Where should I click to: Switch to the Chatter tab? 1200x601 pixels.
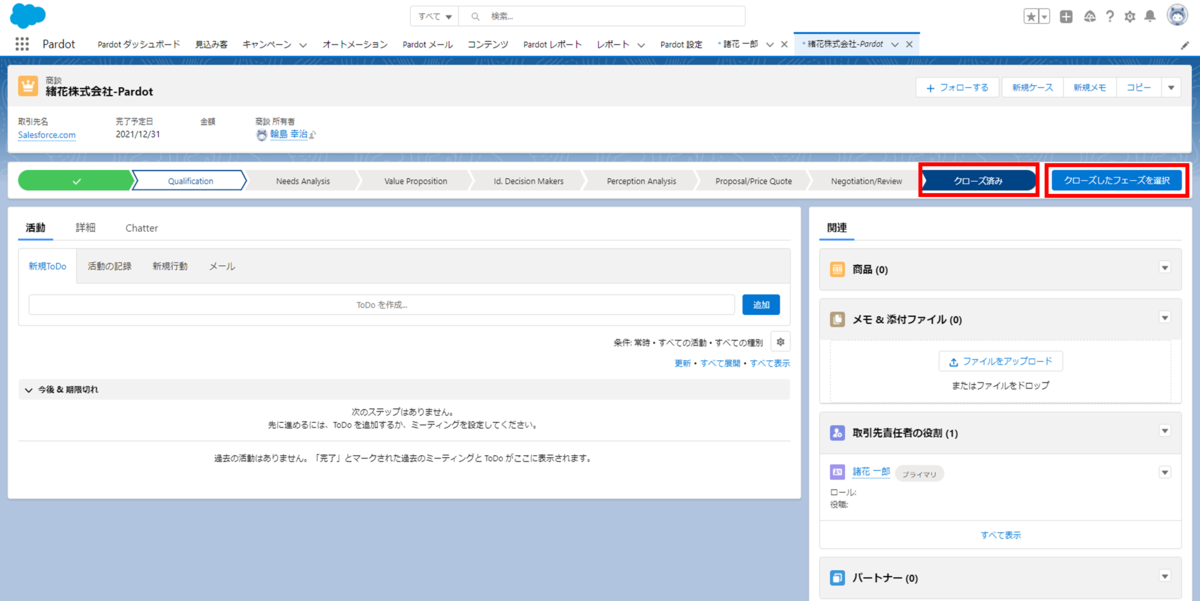click(x=142, y=228)
